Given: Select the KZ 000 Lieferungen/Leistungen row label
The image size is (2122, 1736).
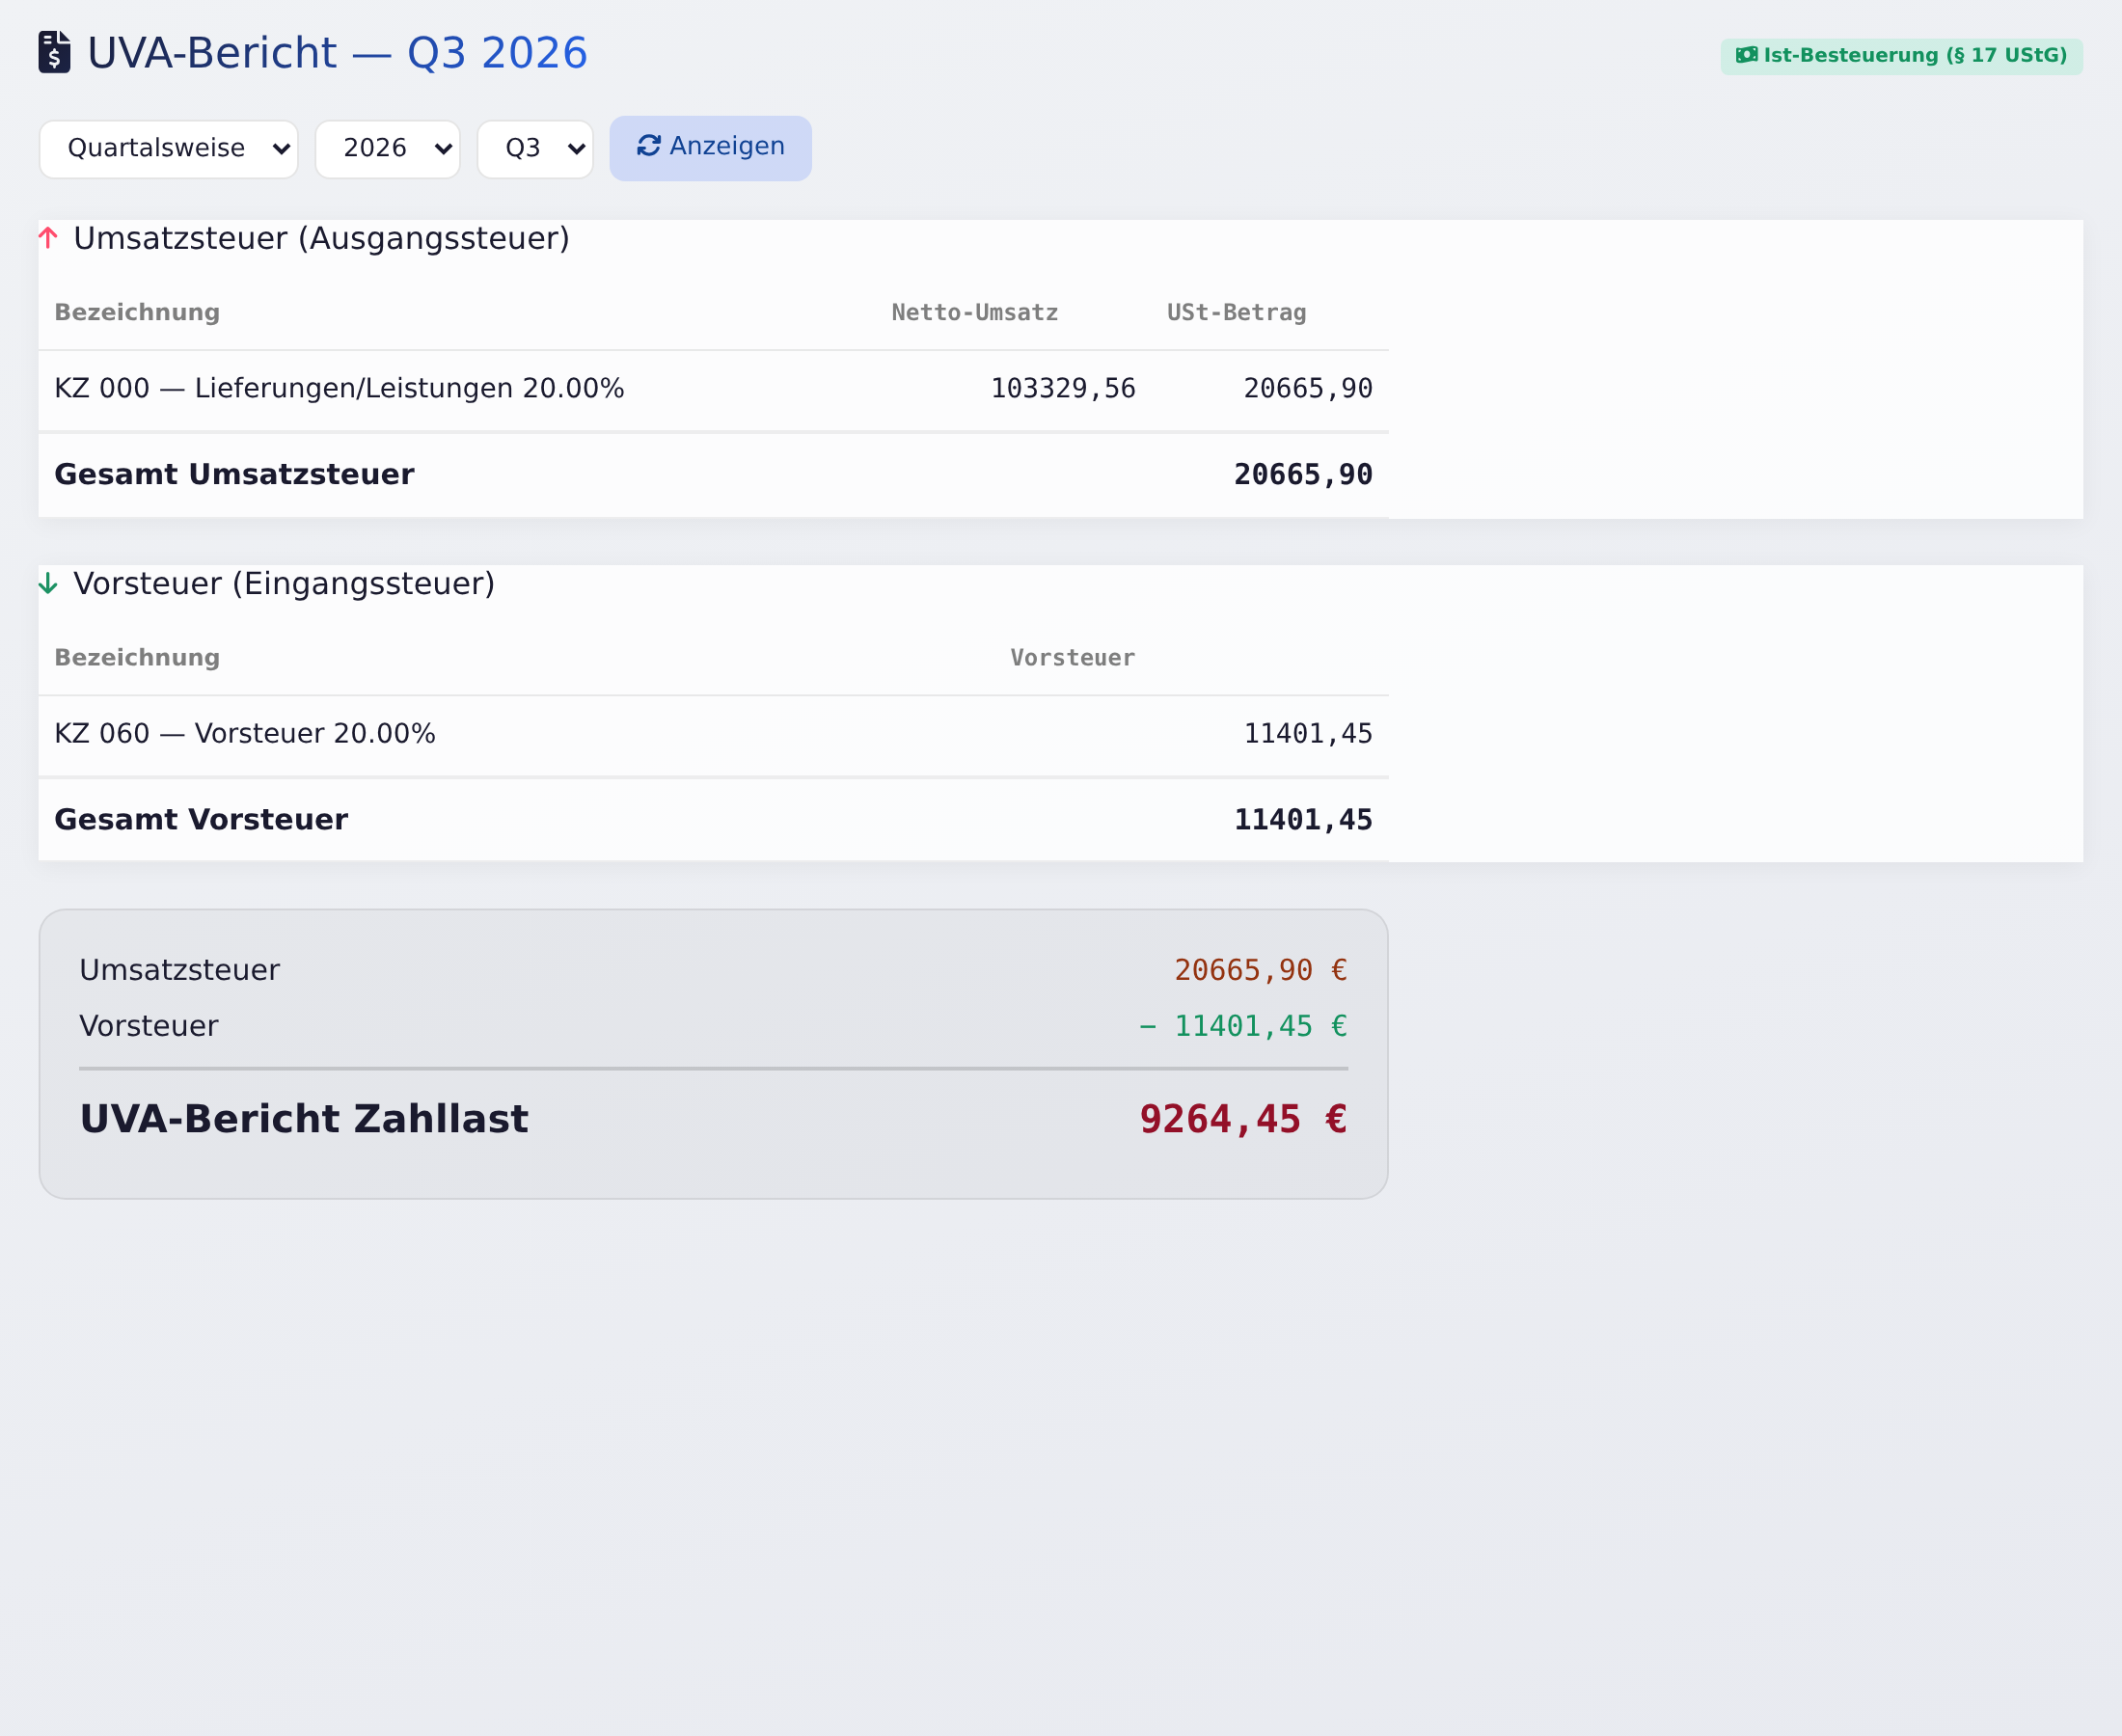Looking at the screenshot, I should [x=339, y=388].
